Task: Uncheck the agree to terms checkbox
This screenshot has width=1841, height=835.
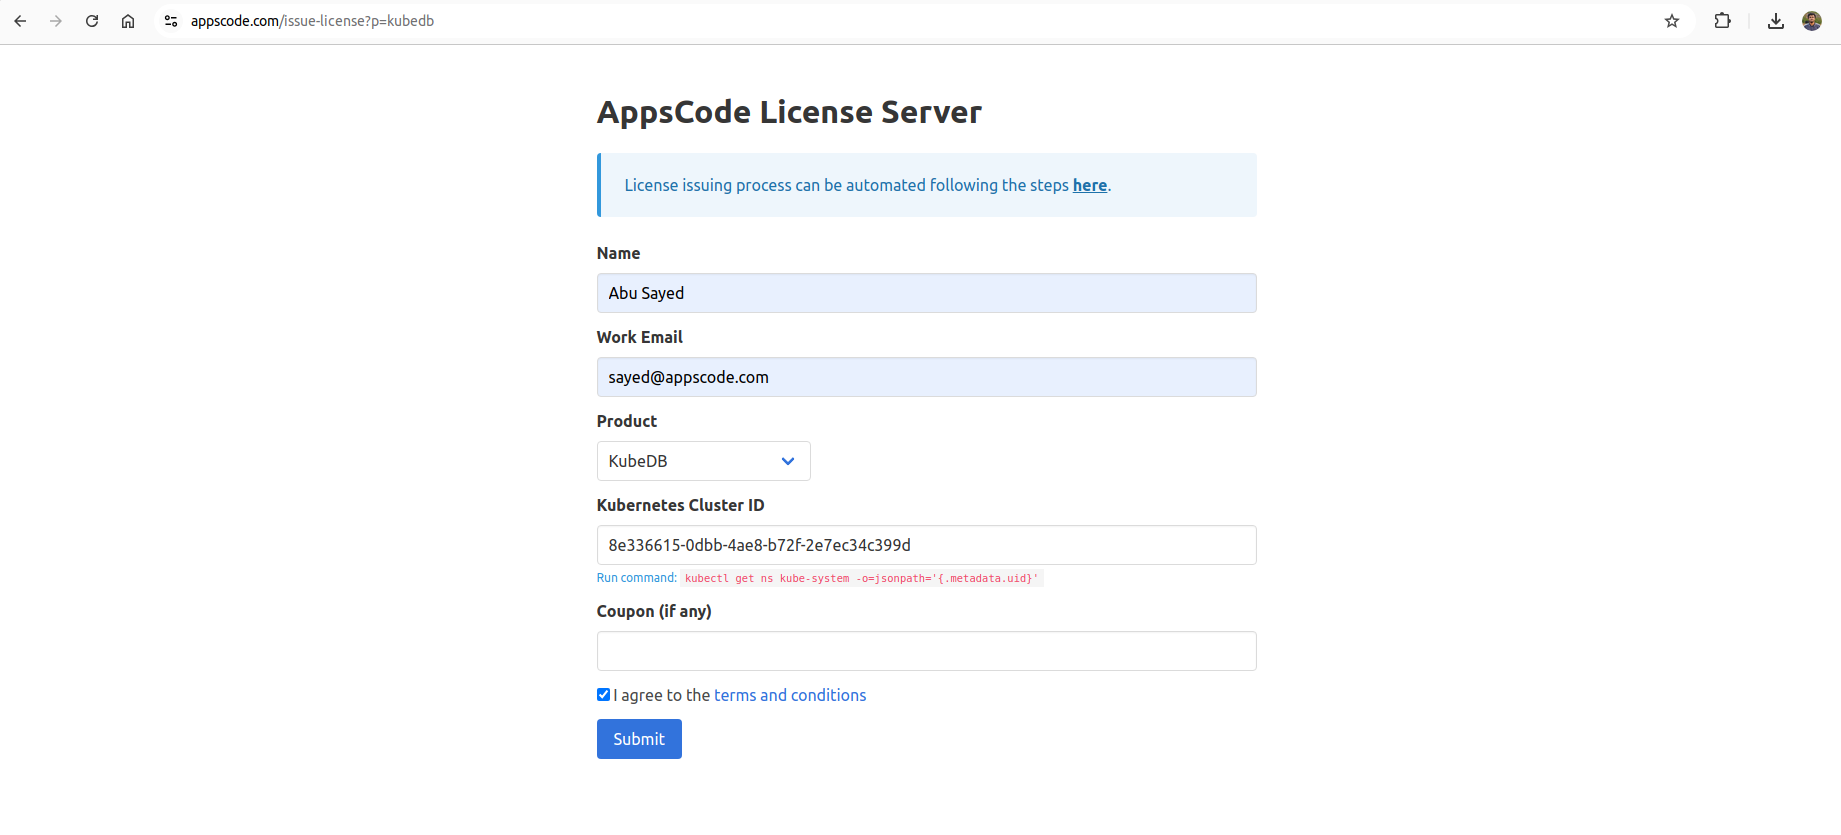Action: pos(603,695)
